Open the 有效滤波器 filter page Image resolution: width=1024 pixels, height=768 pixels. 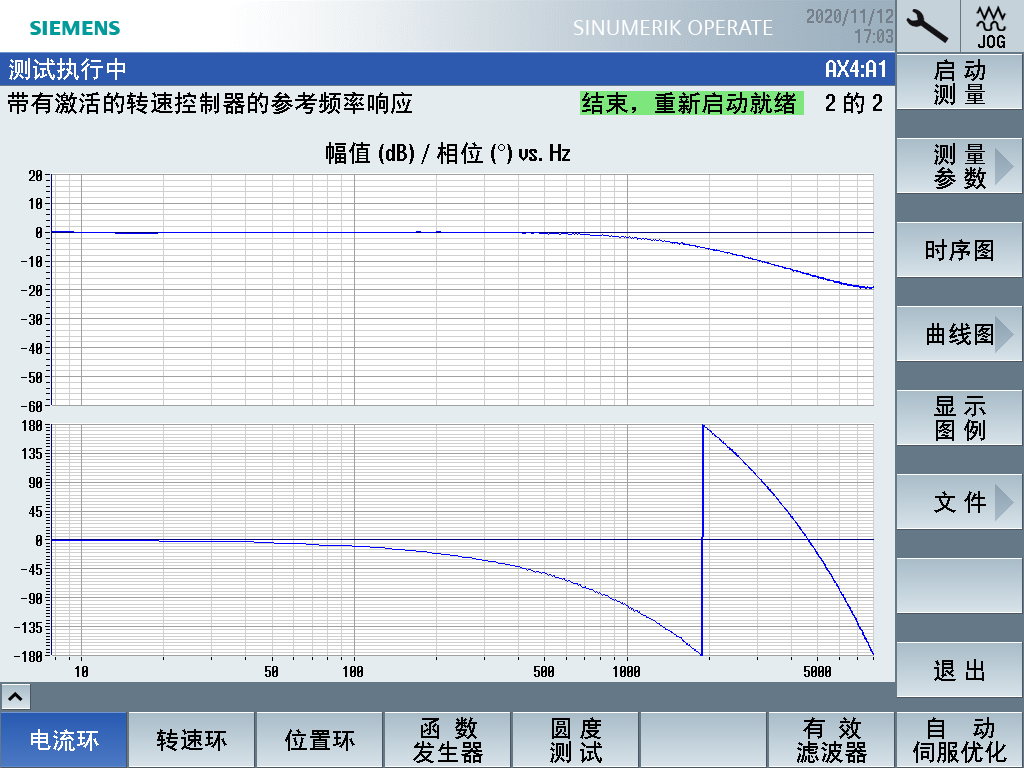pyautogui.click(x=831, y=740)
